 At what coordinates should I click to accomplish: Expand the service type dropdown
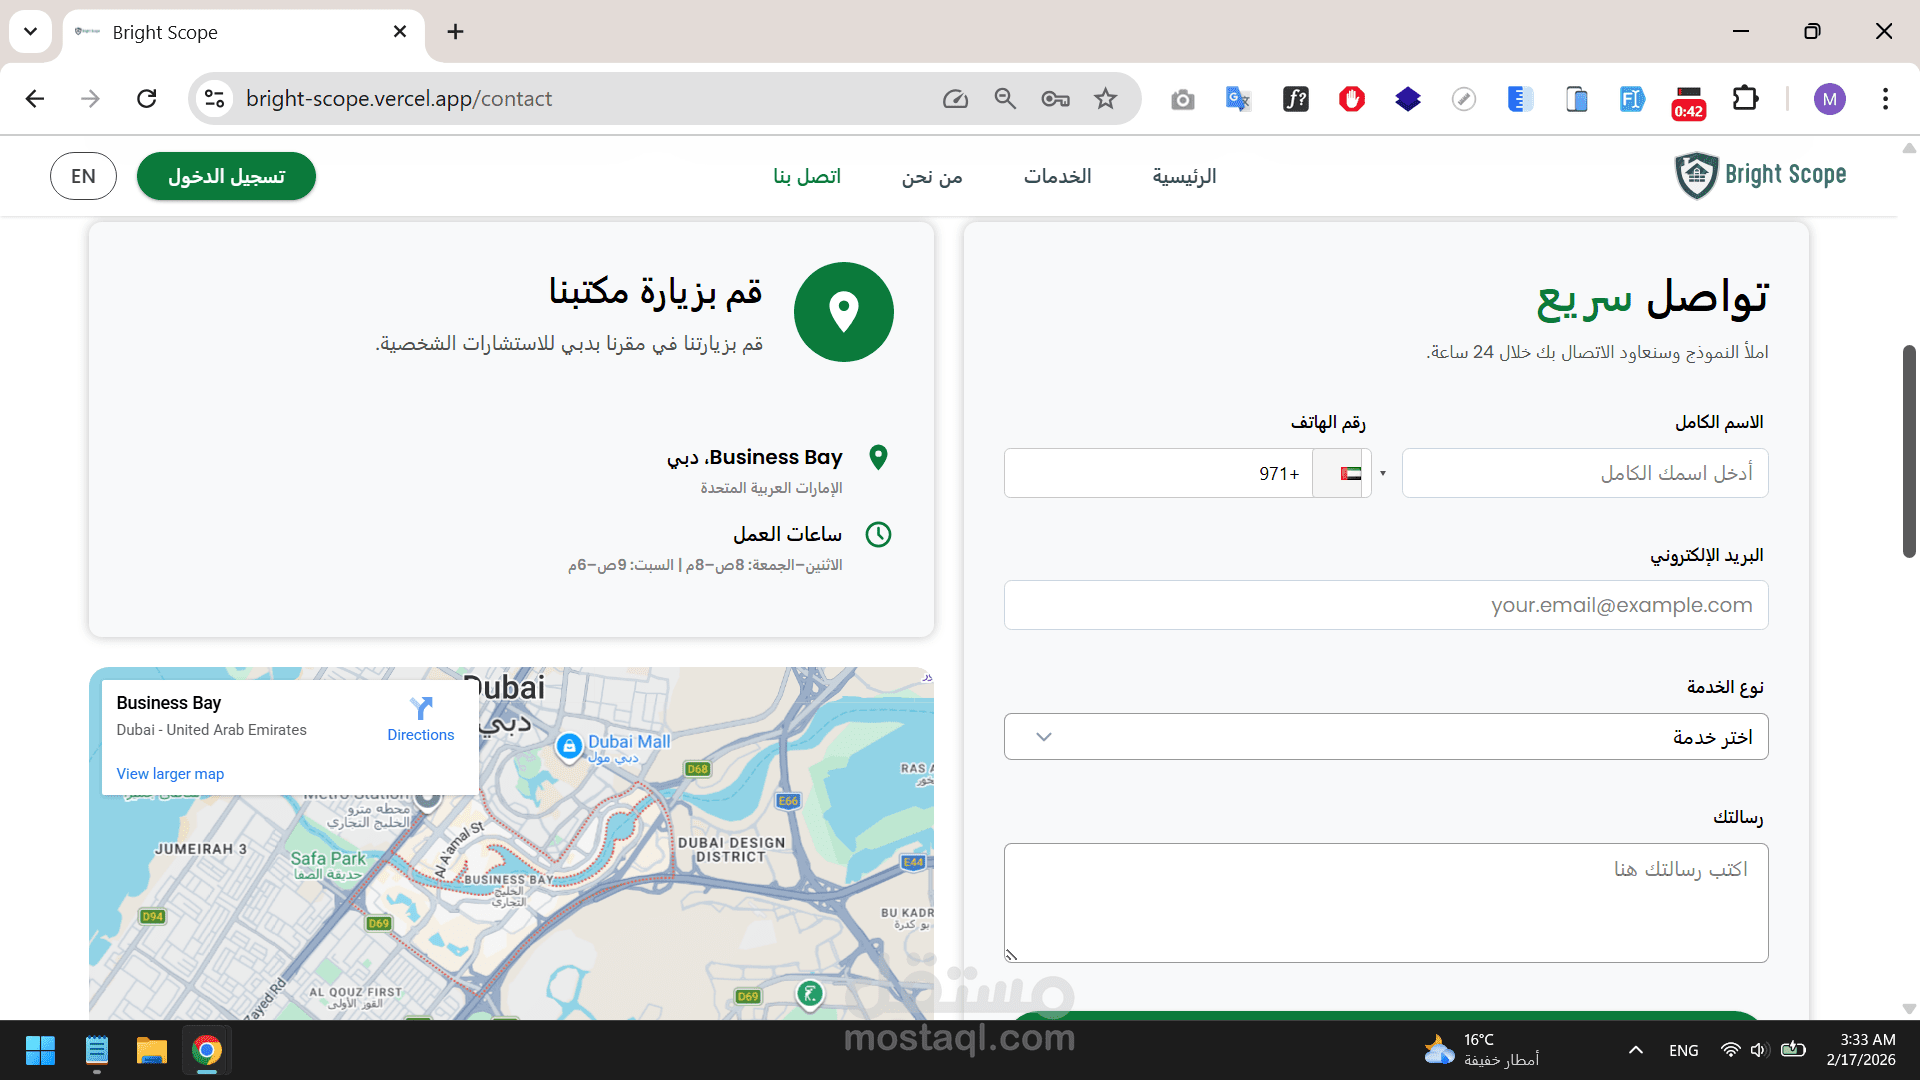[x=1385, y=737]
